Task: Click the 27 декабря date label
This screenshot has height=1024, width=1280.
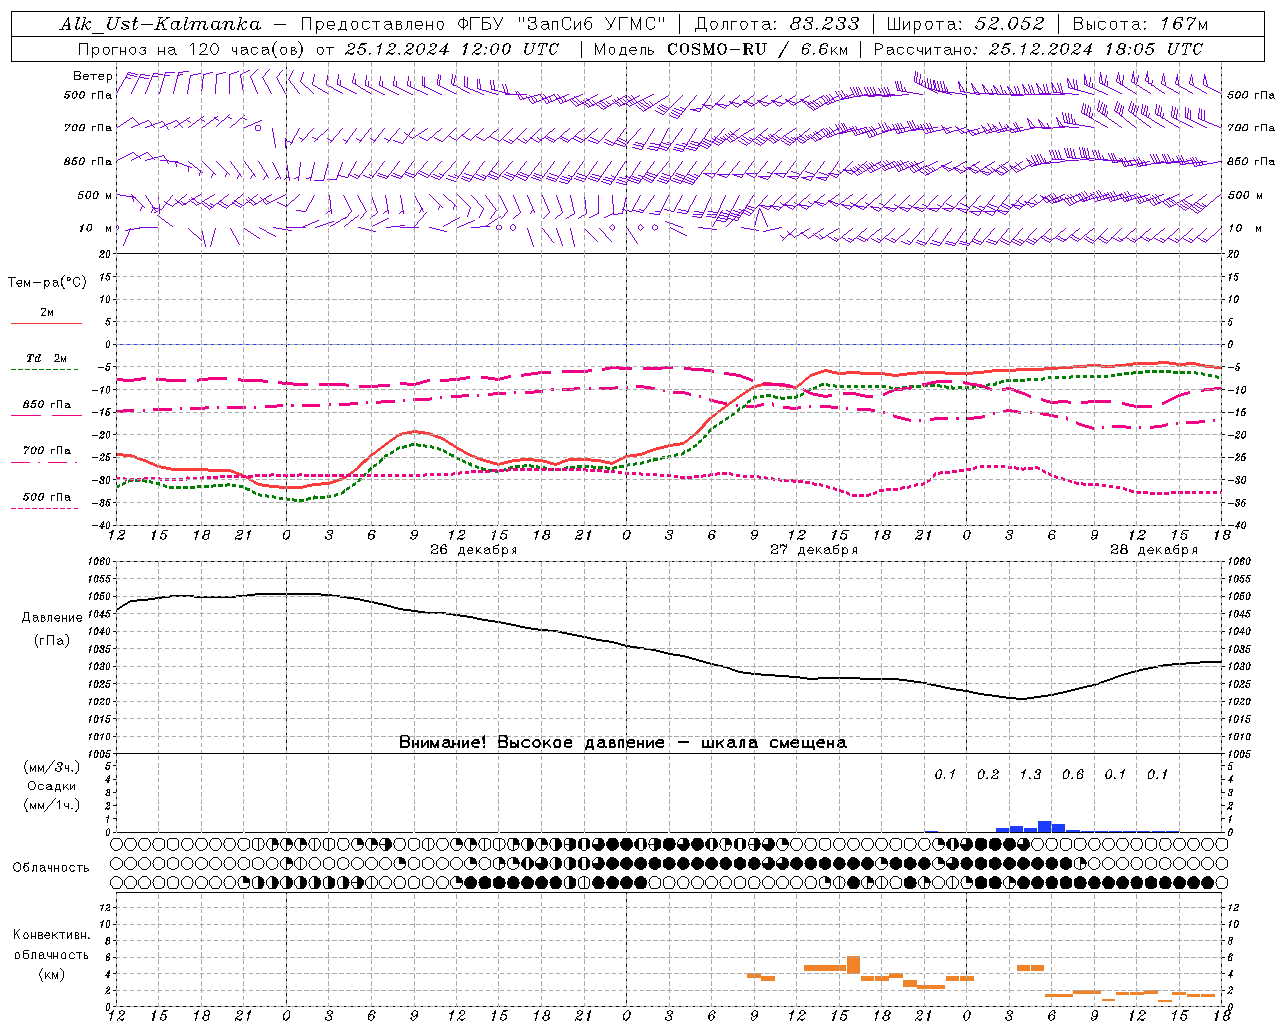Action: pyautogui.click(x=813, y=550)
